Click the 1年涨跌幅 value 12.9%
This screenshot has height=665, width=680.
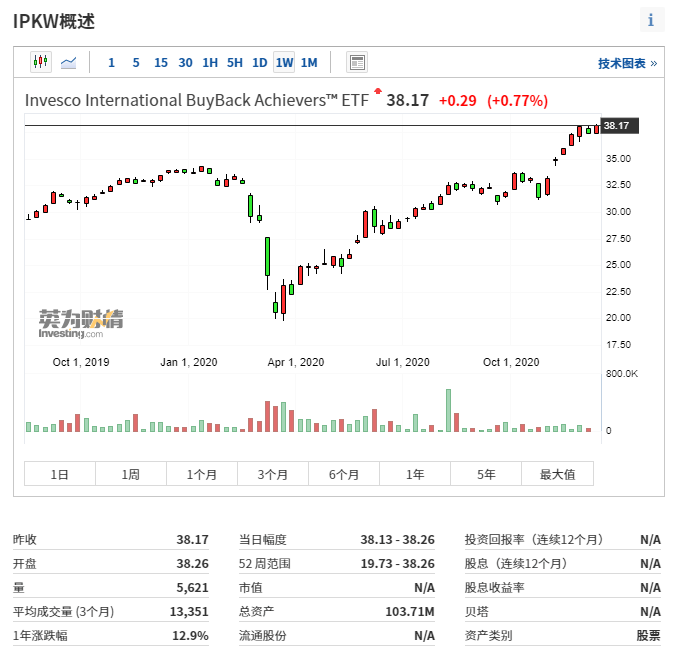click(190, 636)
